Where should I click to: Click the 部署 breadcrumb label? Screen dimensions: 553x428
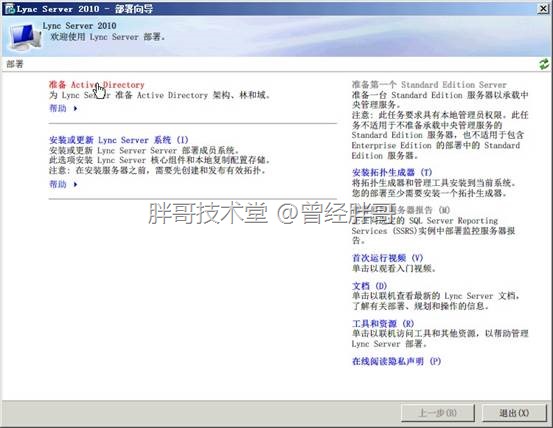[x=14, y=64]
